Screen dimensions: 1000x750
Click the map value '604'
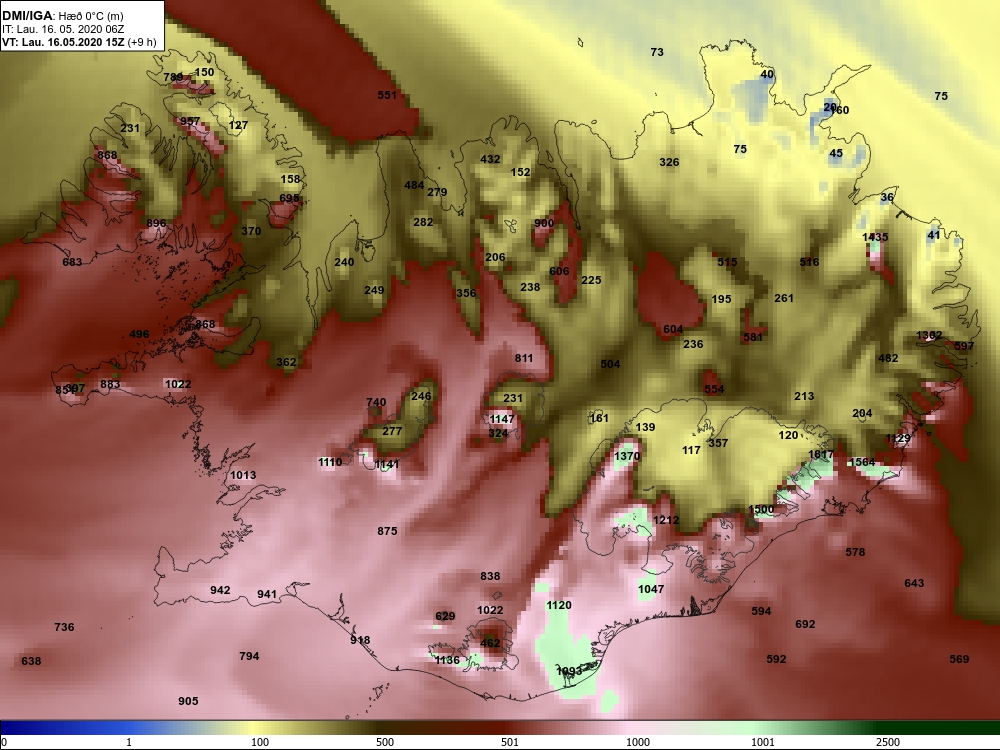[x=673, y=329]
